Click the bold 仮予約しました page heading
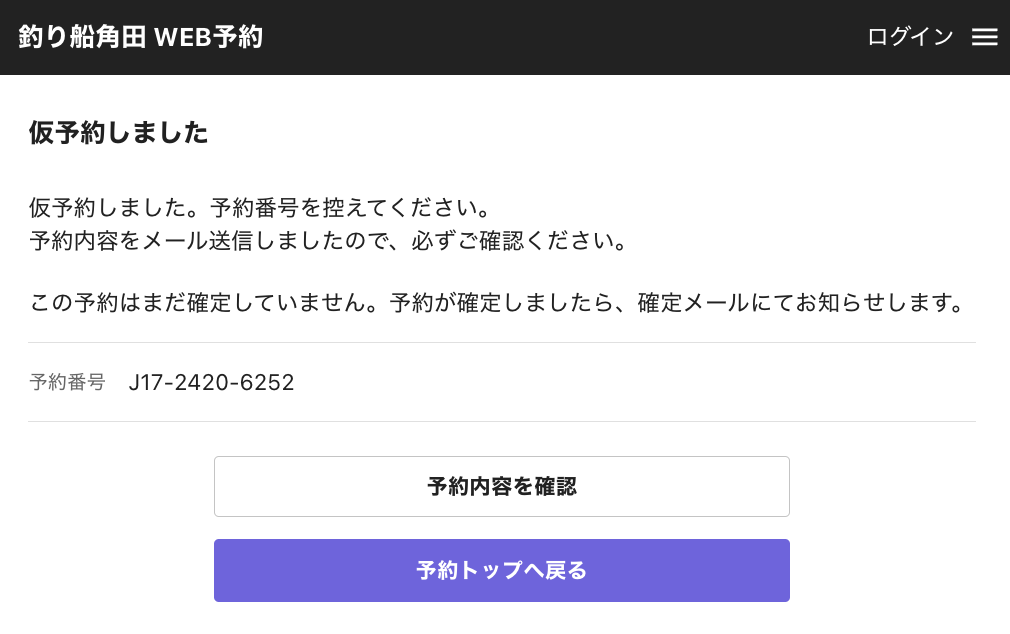 pyautogui.click(x=118, y=133)
